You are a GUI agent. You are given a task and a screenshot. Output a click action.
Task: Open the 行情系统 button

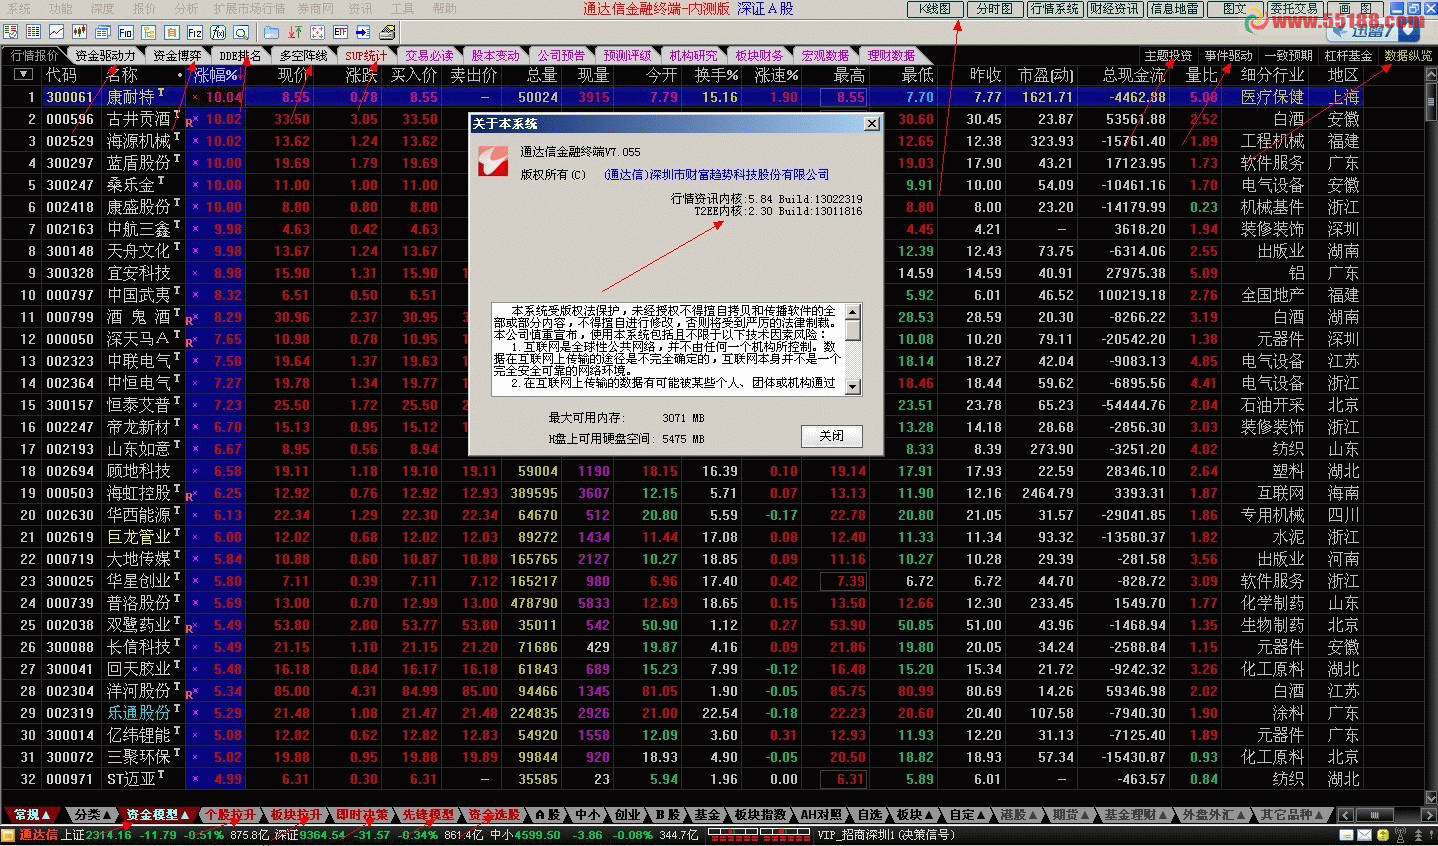click(x=1054, y=9)
